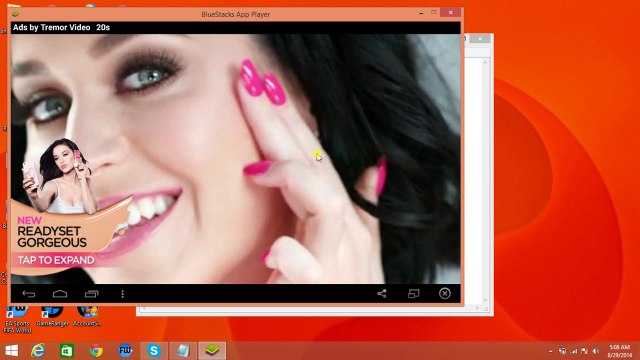Open the FW taskbar application icon
Screen dimensions: 640x360
pos(125,351)
